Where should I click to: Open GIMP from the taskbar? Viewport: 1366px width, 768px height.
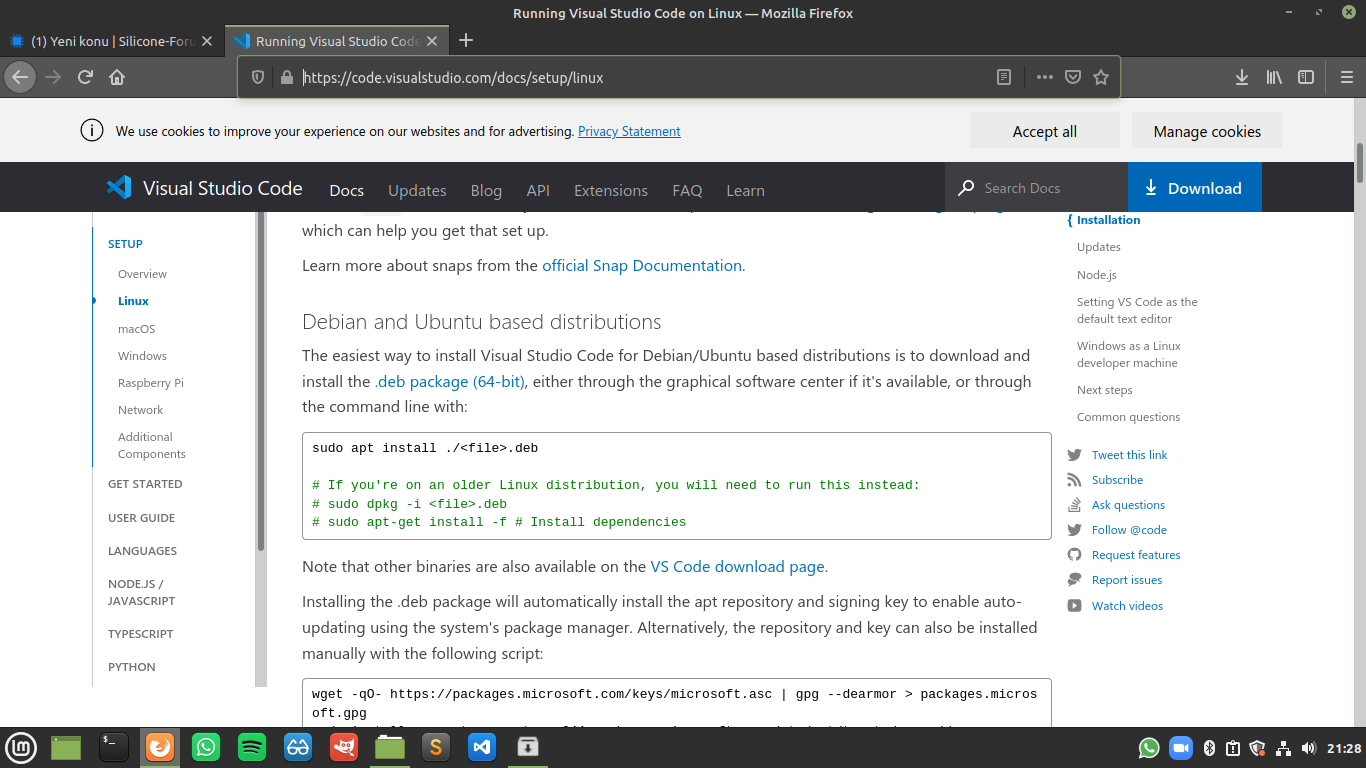pos(344,747)
